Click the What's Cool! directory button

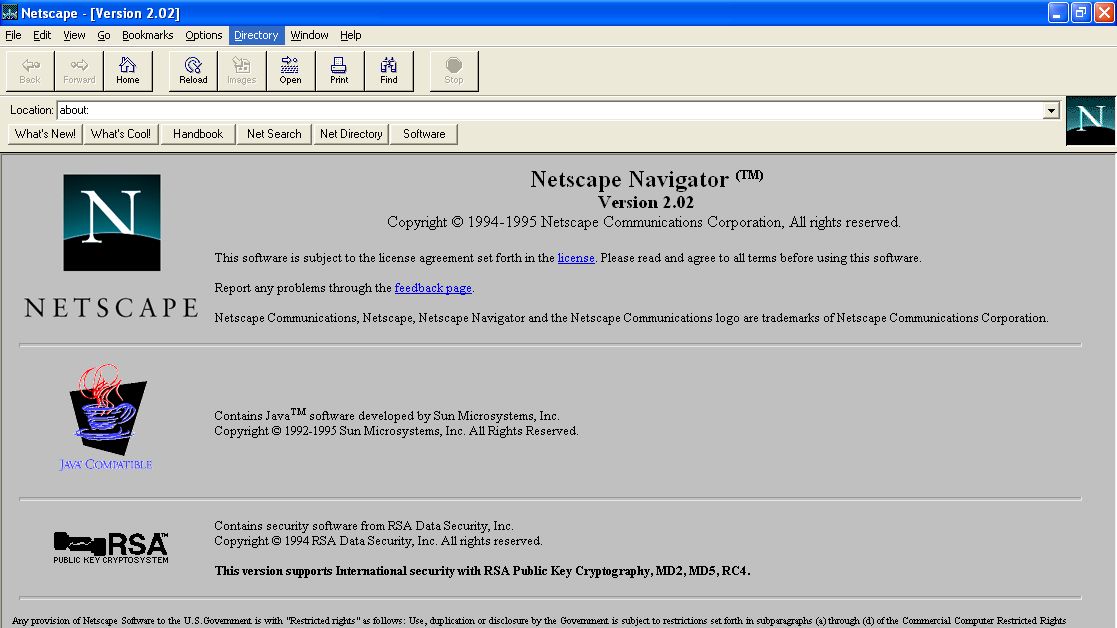121,134
